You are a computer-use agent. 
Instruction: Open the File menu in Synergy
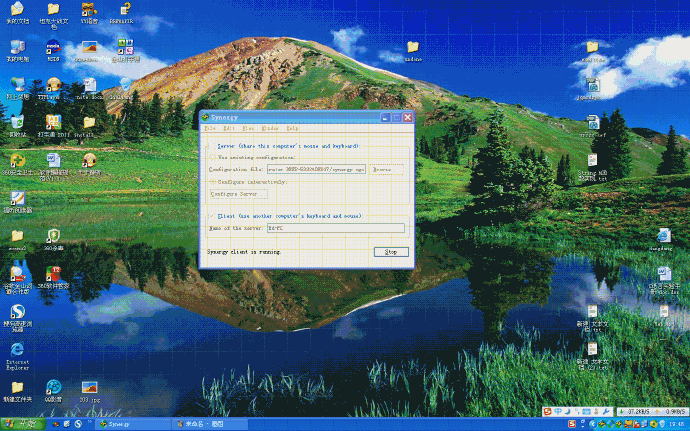tap(210, 129)
